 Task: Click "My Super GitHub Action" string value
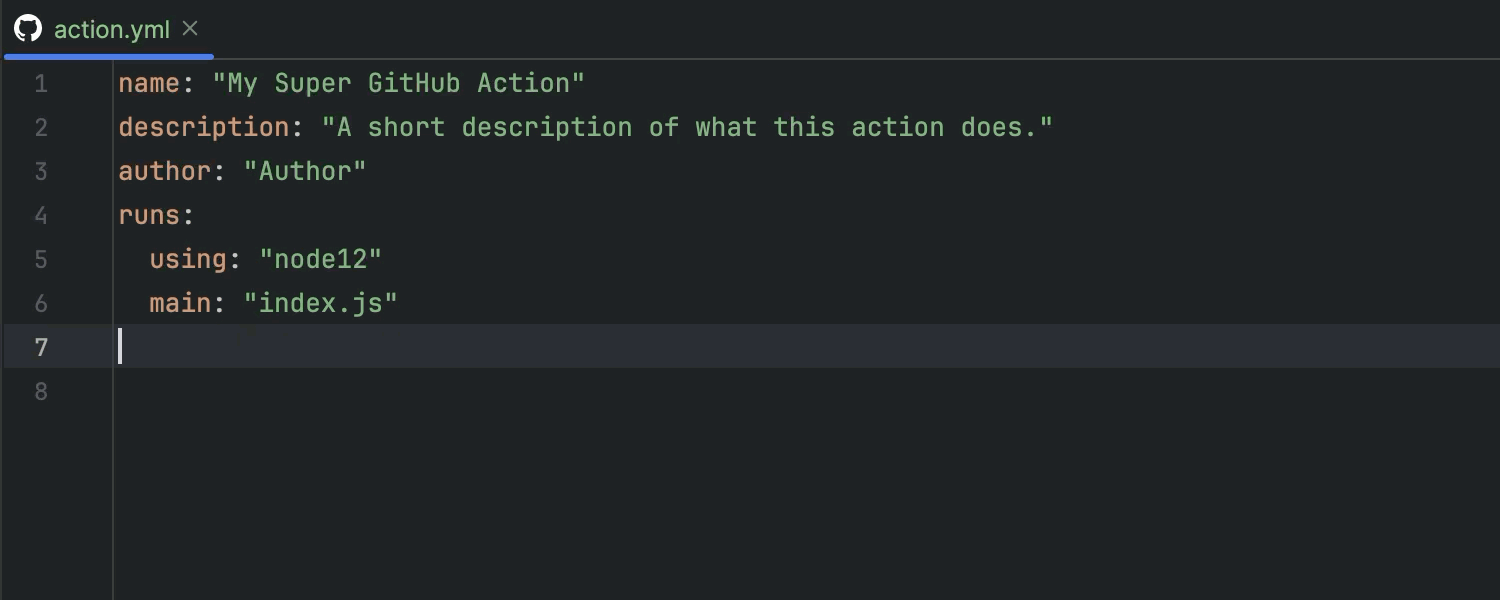(x=398, y=84)
